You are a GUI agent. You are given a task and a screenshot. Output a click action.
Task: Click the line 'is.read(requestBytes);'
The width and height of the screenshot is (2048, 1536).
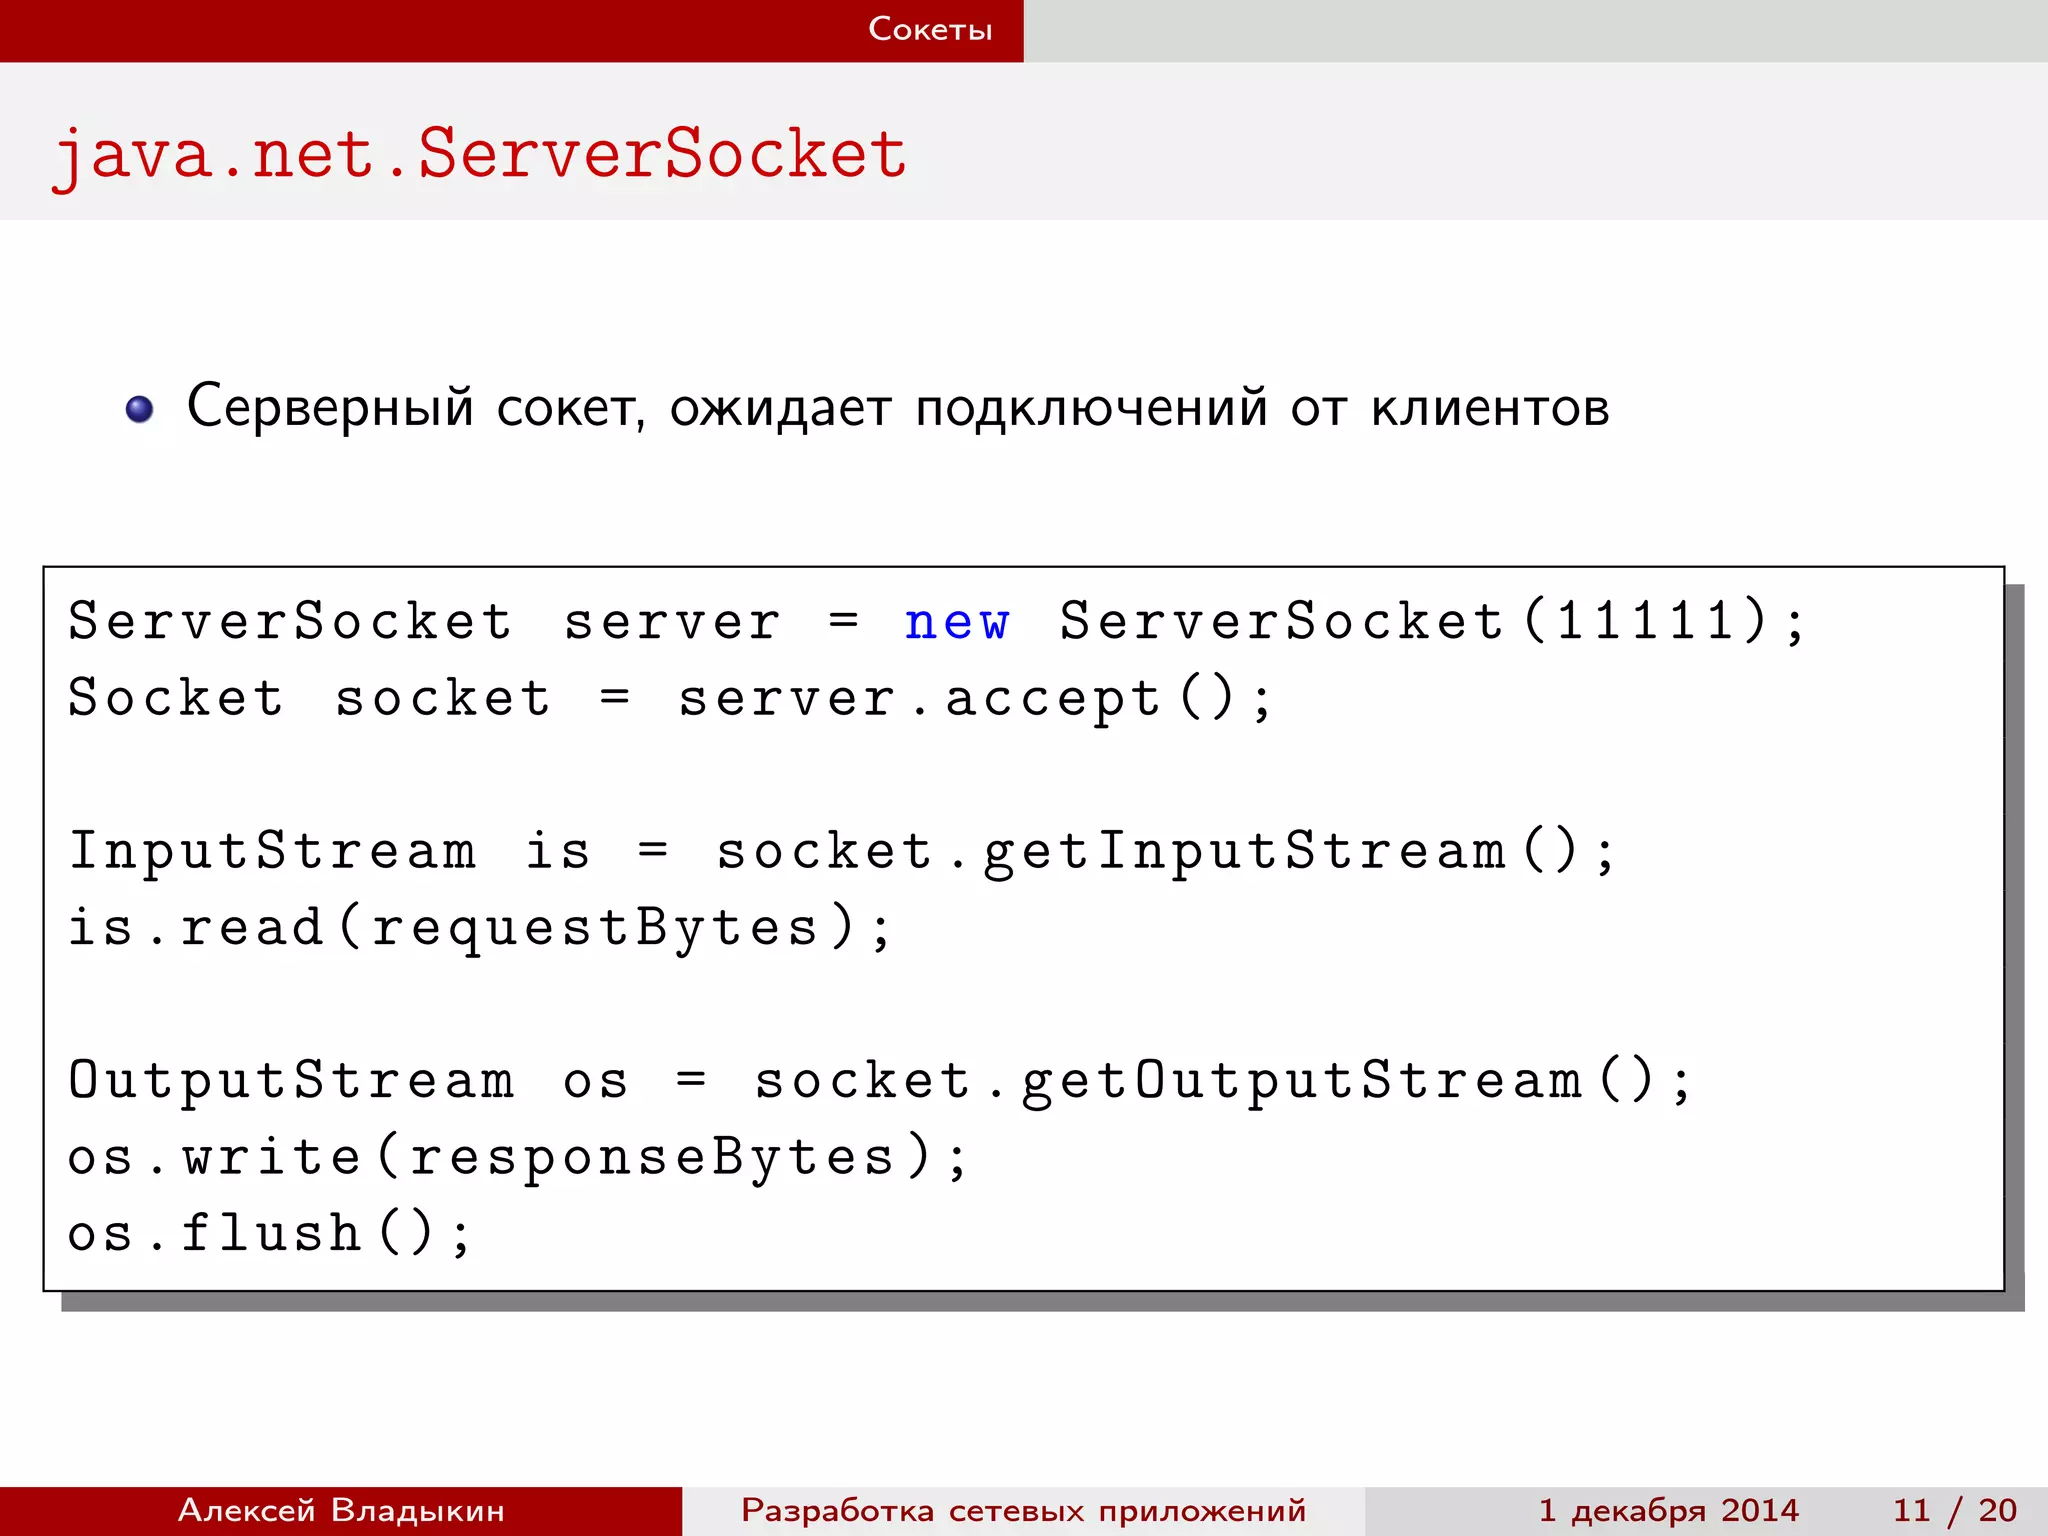479,928
